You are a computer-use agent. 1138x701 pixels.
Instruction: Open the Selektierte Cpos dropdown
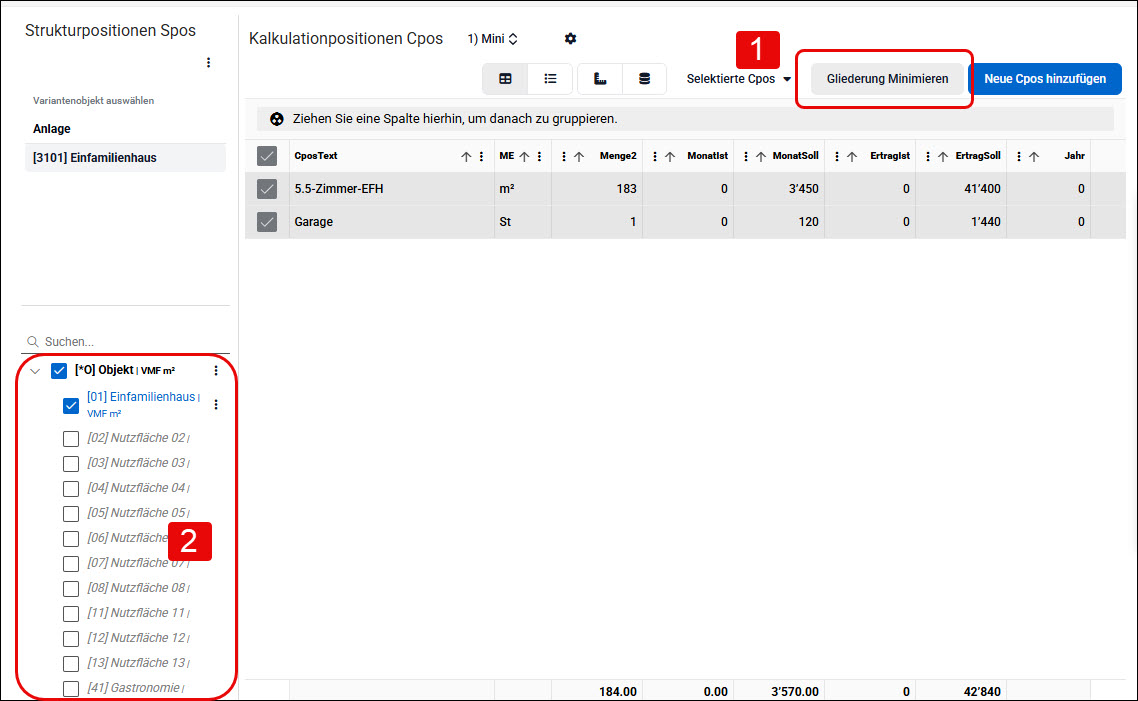click(x=738, y=78)
